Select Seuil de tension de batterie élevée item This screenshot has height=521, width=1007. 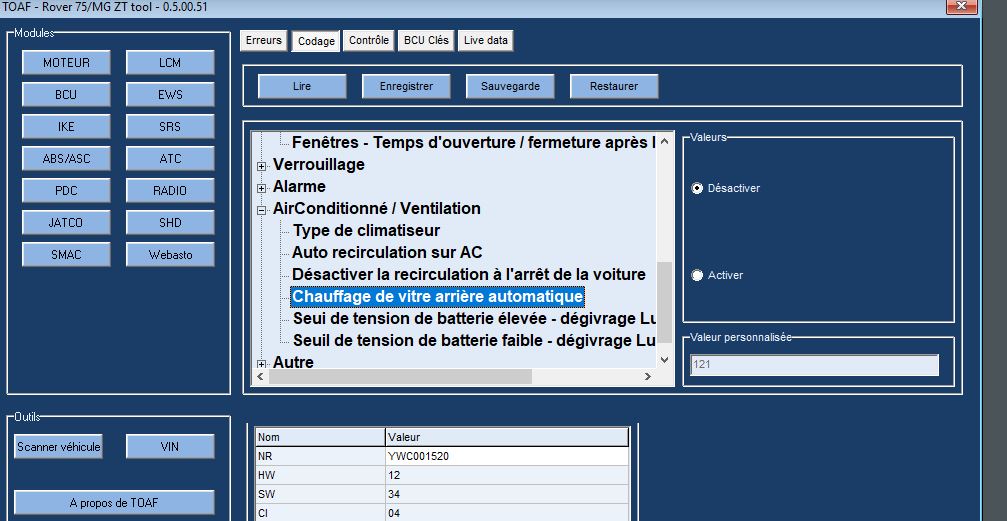click(474, 319)
